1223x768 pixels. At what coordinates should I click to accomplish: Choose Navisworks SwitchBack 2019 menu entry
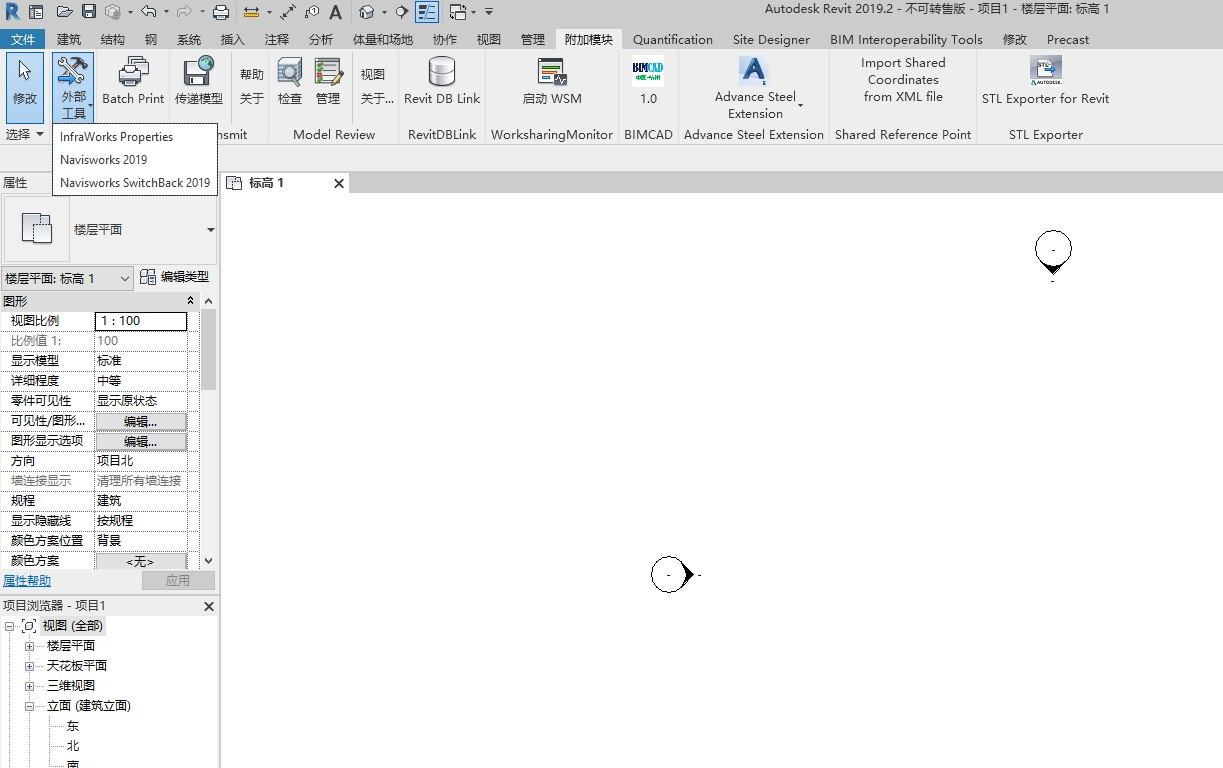point(134,183)
